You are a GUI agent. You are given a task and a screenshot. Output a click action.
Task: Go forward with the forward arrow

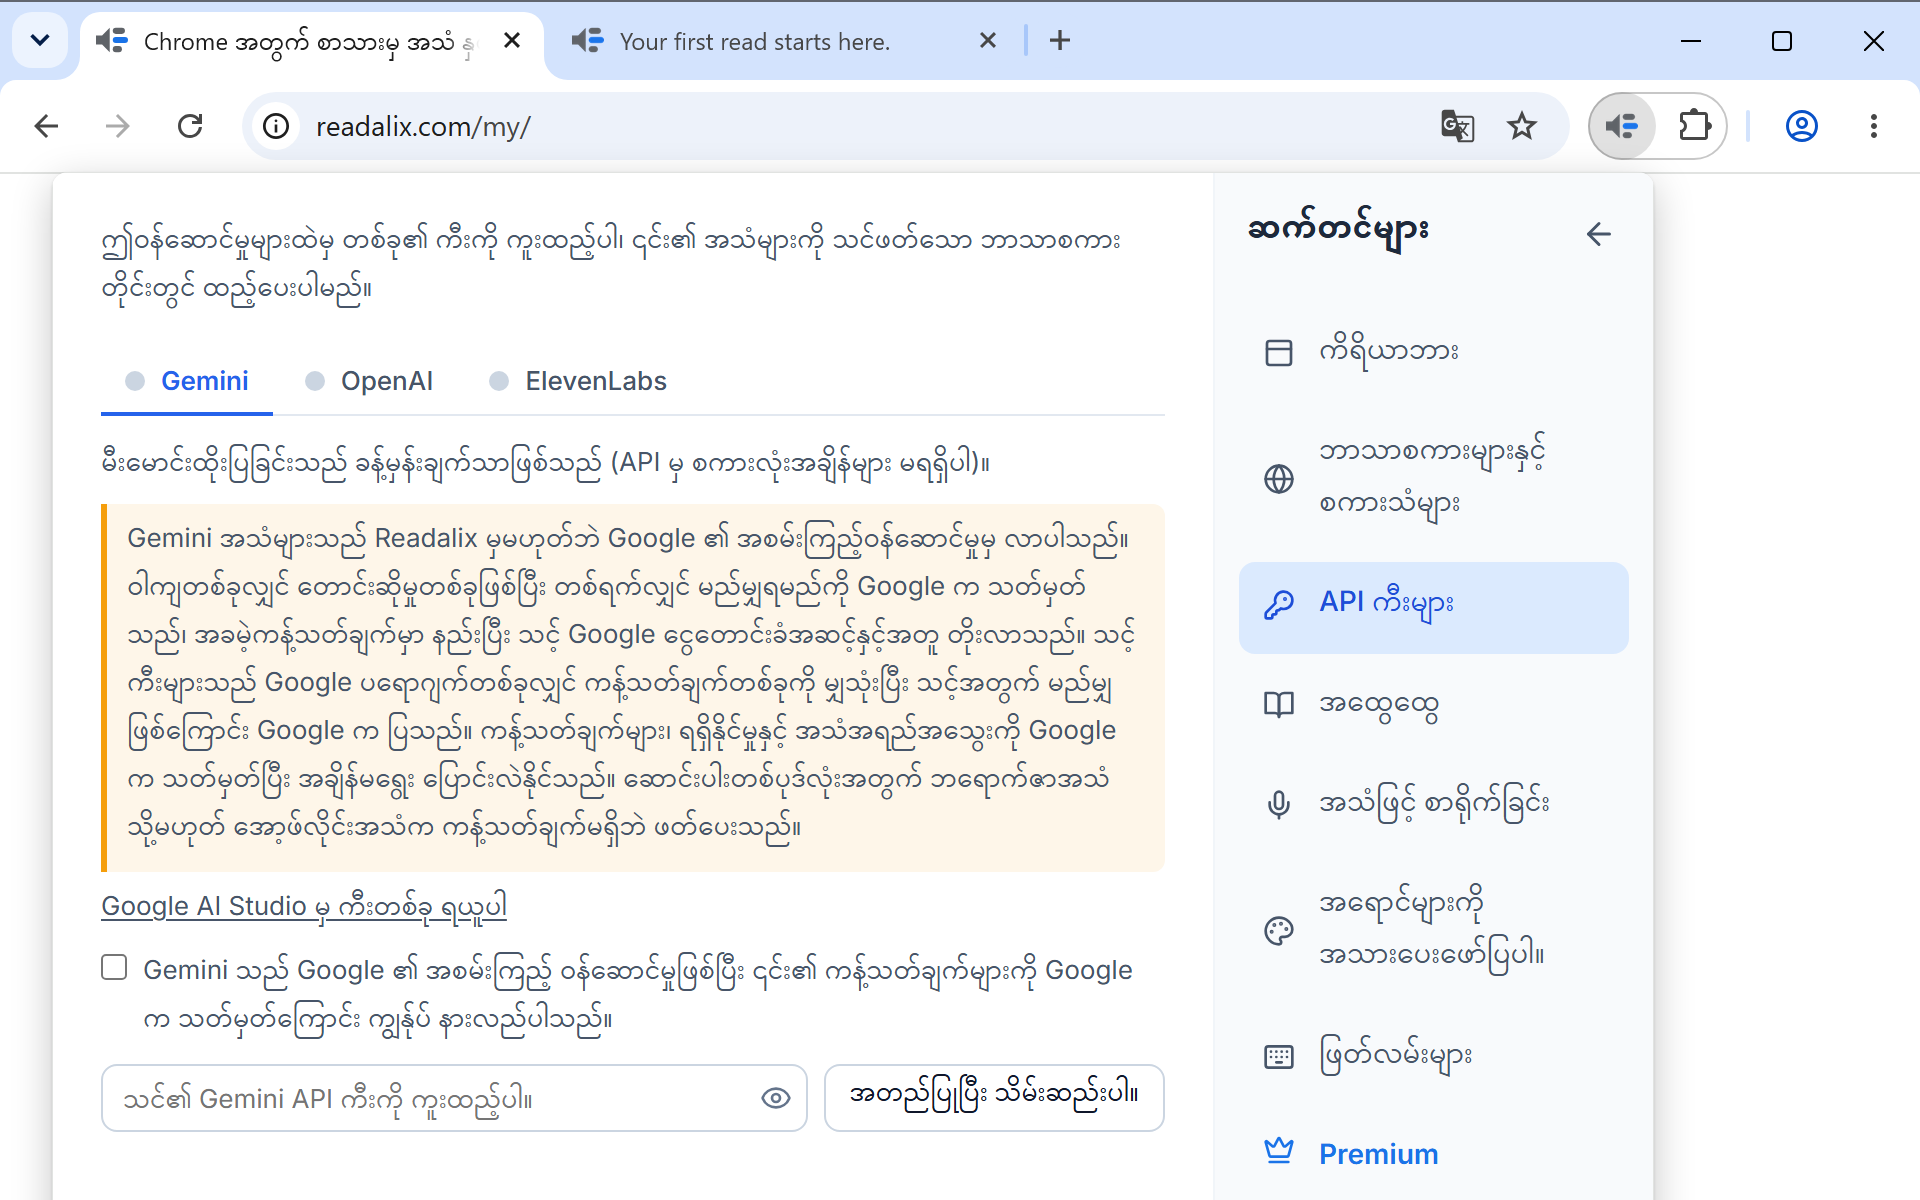coord(118,126)
